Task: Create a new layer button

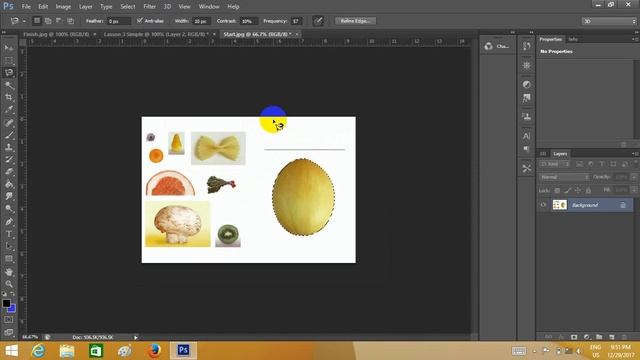Action: coord(611,337)
